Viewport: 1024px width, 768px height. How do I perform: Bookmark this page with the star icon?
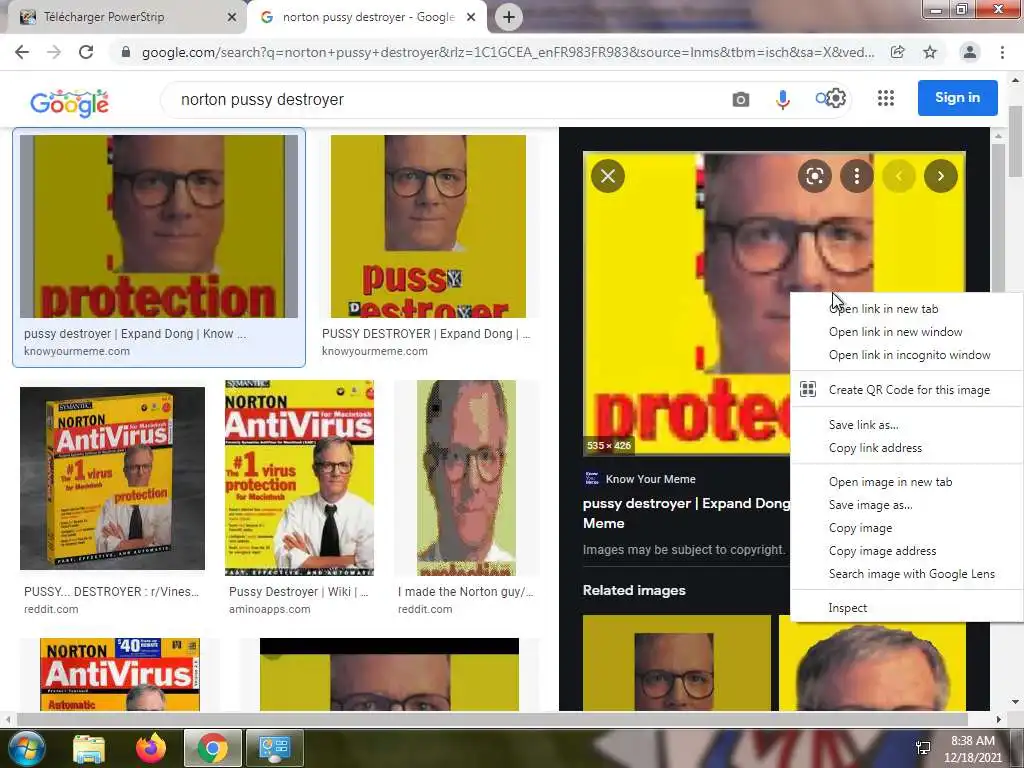click(930, 52)
